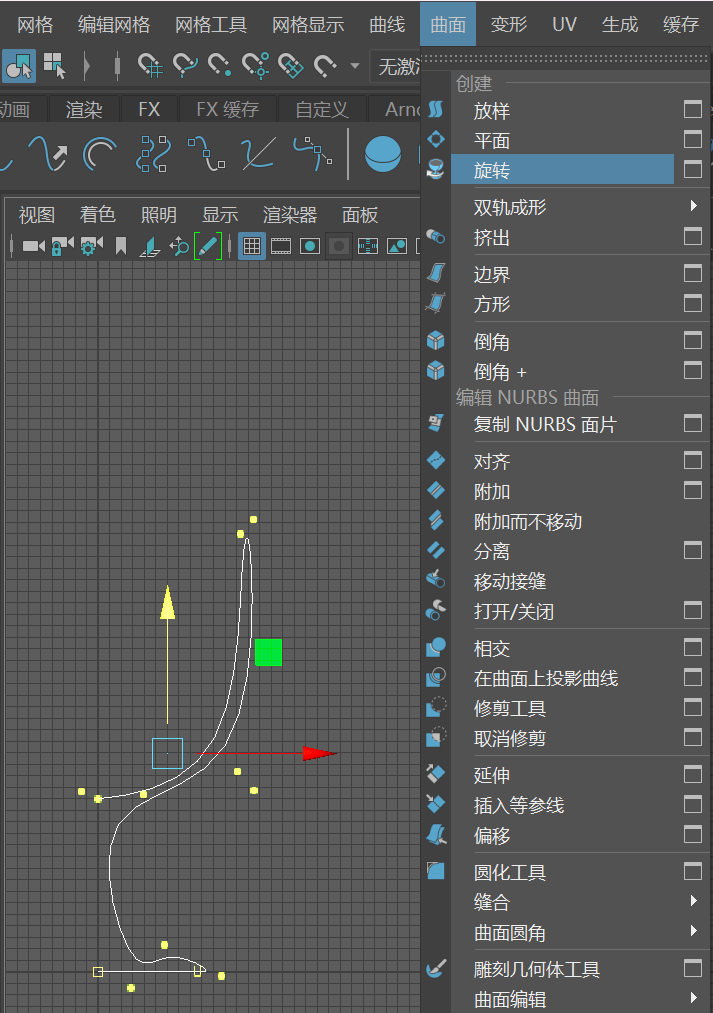Open option box for 放样 (Loft)

click(692, 110)
